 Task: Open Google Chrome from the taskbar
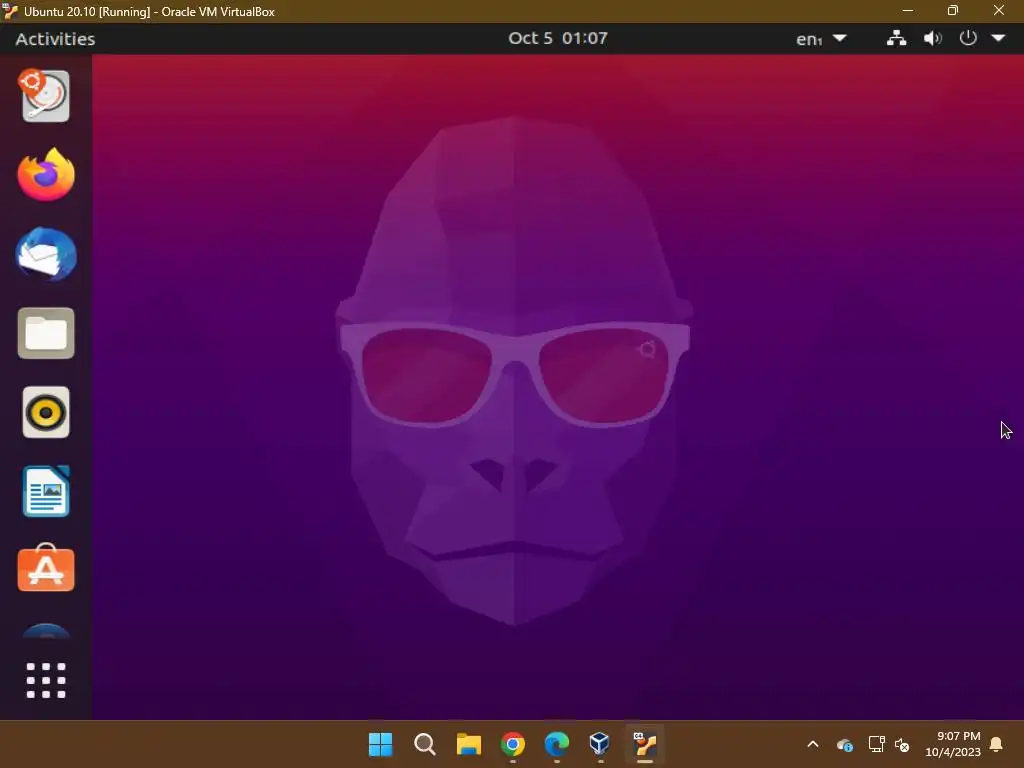click(x=513, y=744)
